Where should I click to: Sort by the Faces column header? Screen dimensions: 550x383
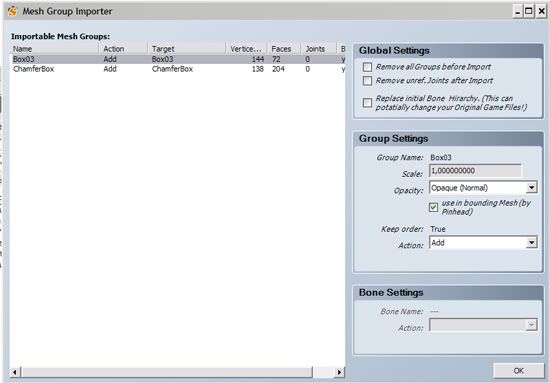[284, 49]
